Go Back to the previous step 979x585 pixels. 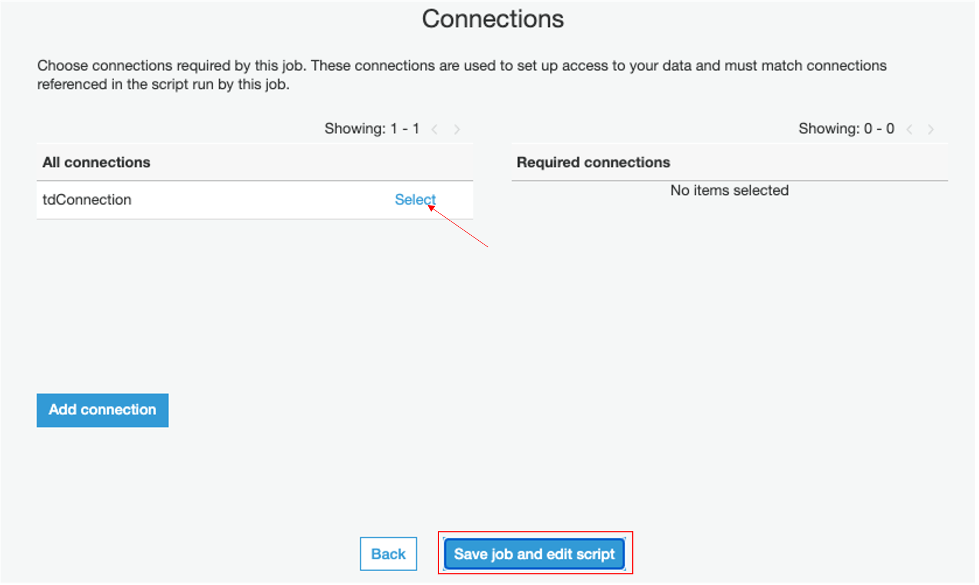[388, 554]
